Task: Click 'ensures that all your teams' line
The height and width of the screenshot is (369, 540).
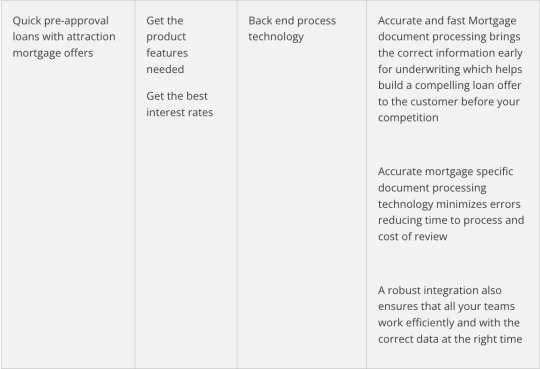Action: tap(446, 306)
